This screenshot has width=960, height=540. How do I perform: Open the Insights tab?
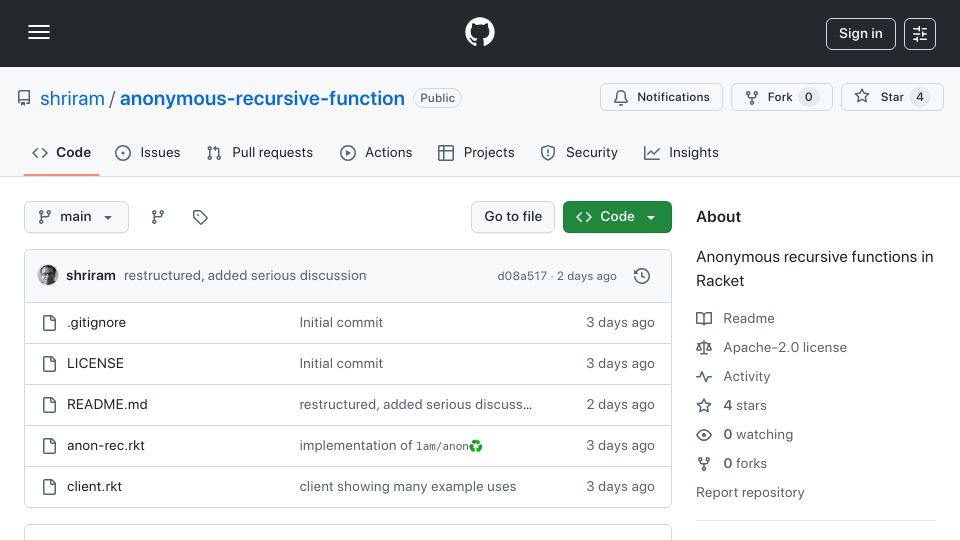pos(681,152)
